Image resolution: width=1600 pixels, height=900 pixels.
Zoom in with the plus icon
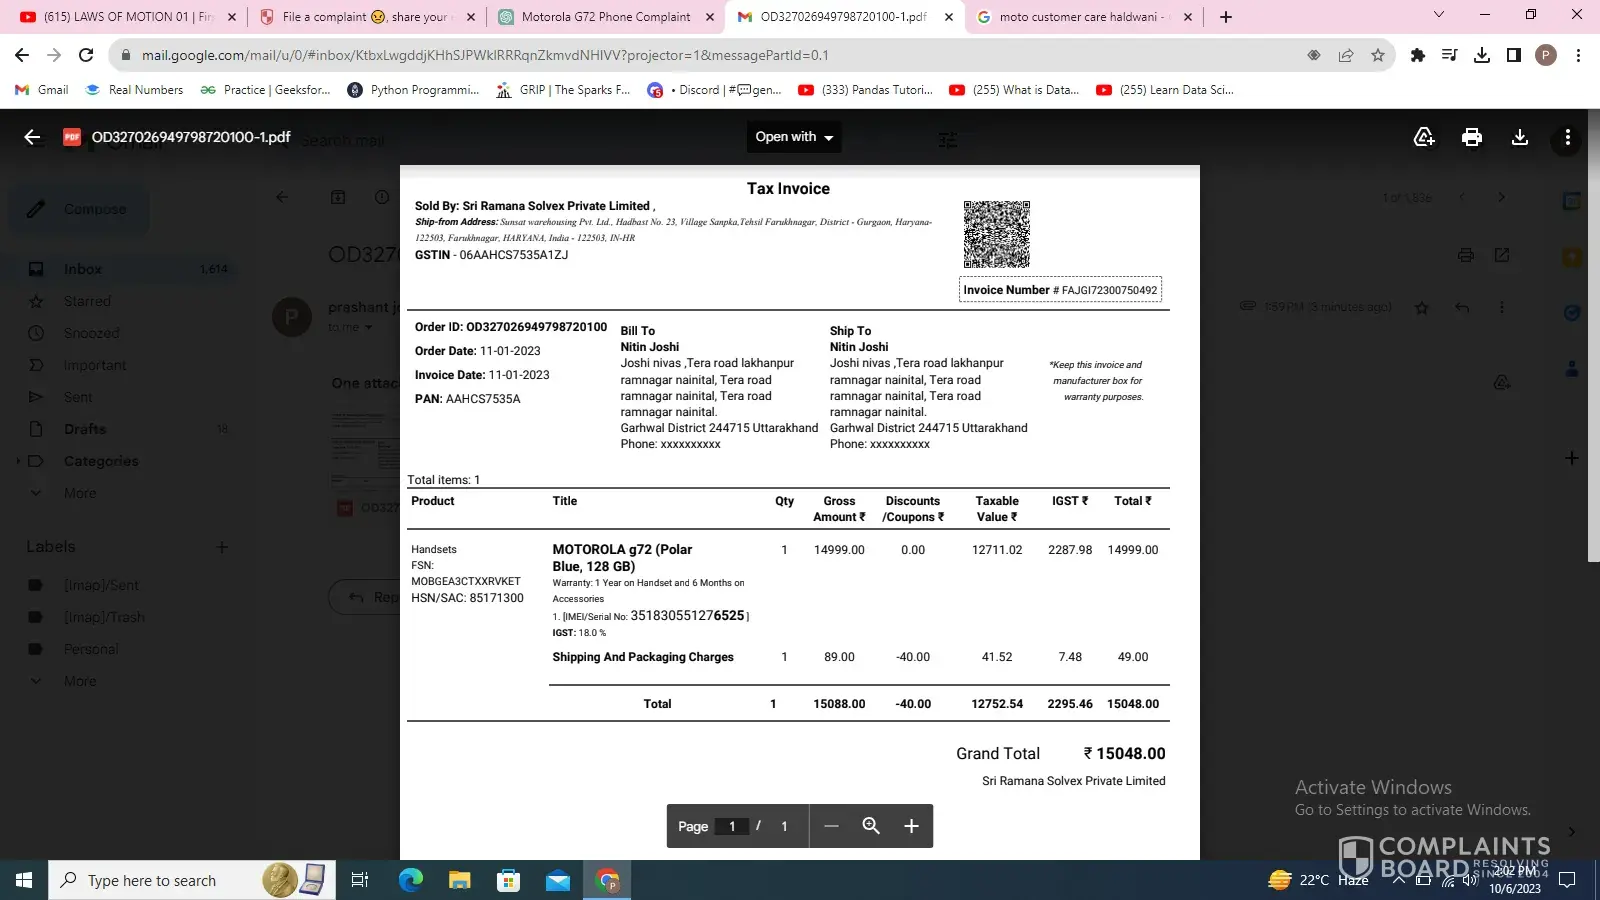coord(911,826)
